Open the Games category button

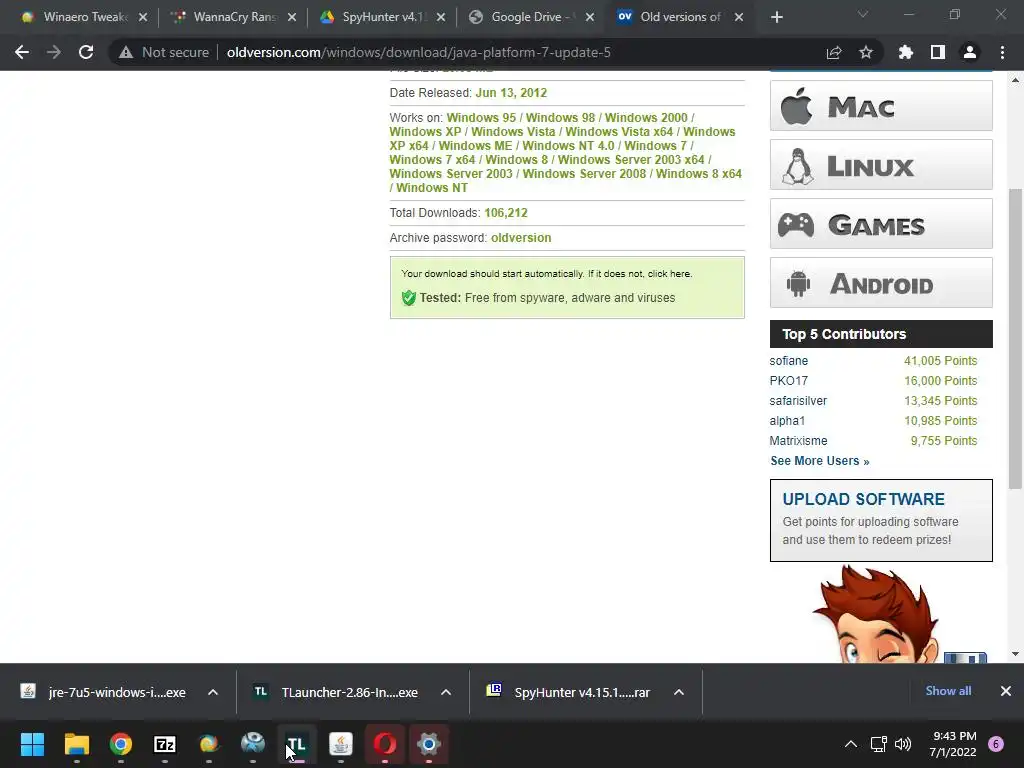tap(881, 224)
